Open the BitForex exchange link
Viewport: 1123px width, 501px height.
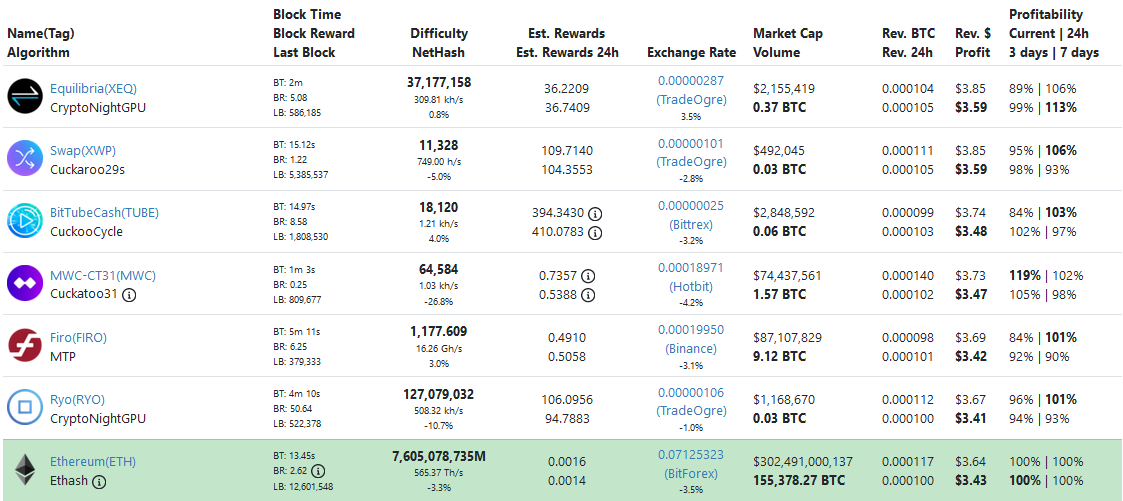tap(691, 474)
